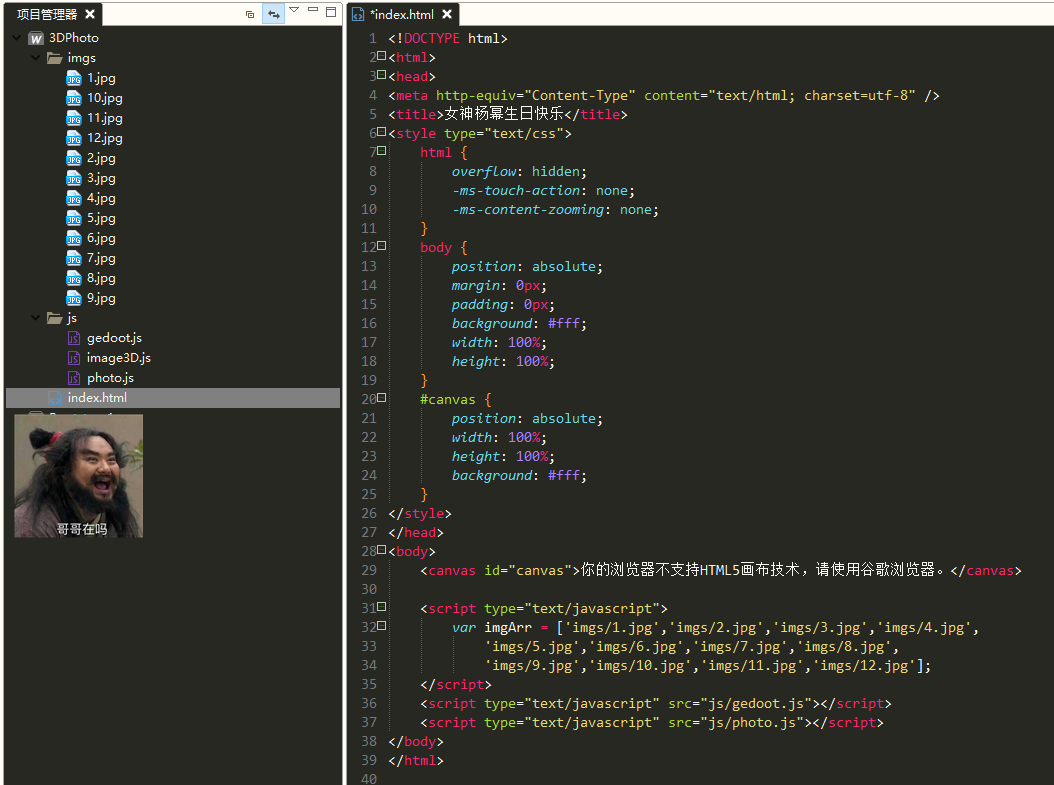The width and height of the screenshot is (1054, 785).
Task: Fold the head tag on line 3
Action: click(382, 75)
